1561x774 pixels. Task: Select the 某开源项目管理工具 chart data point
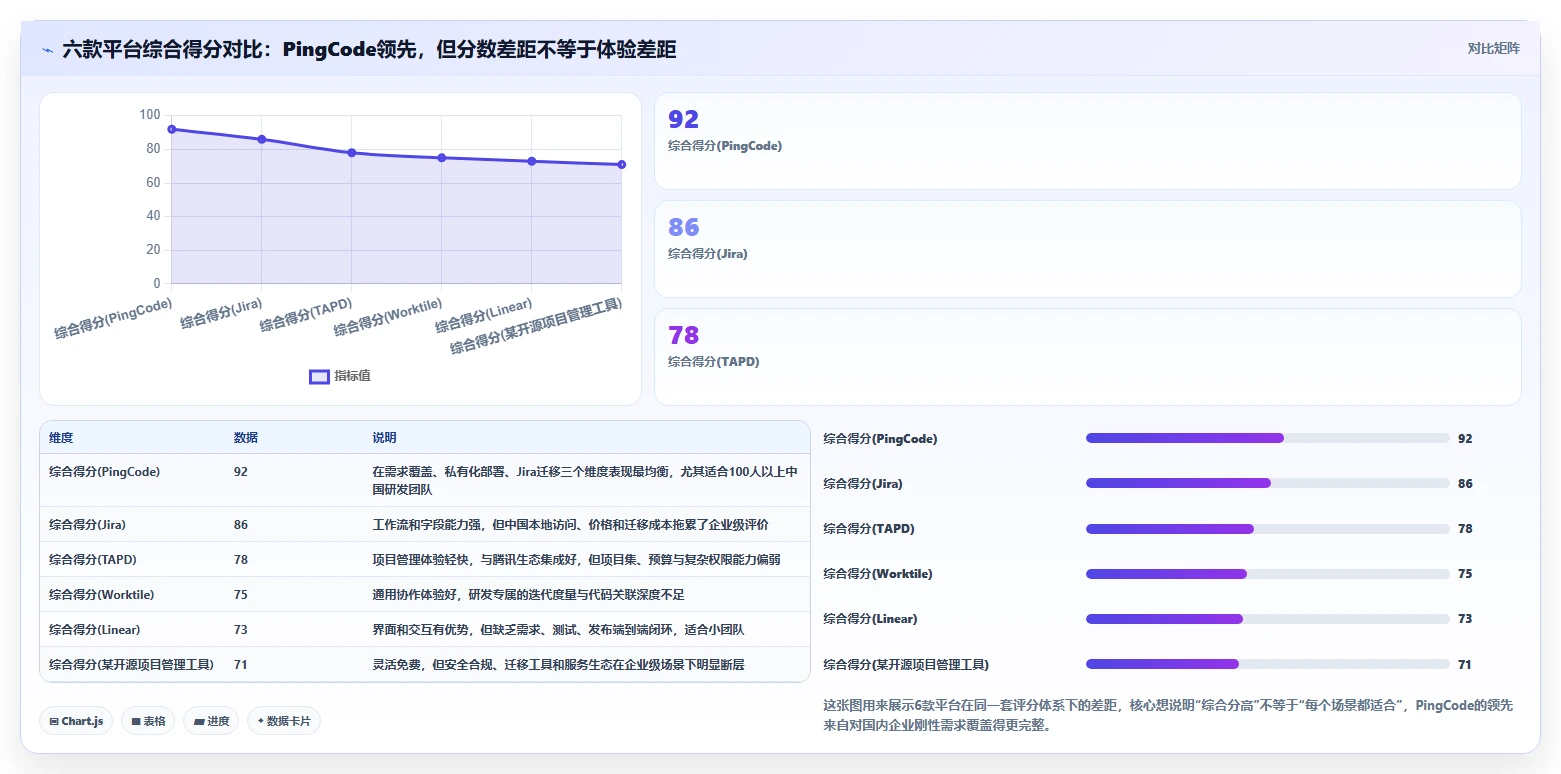click(622, 165)
